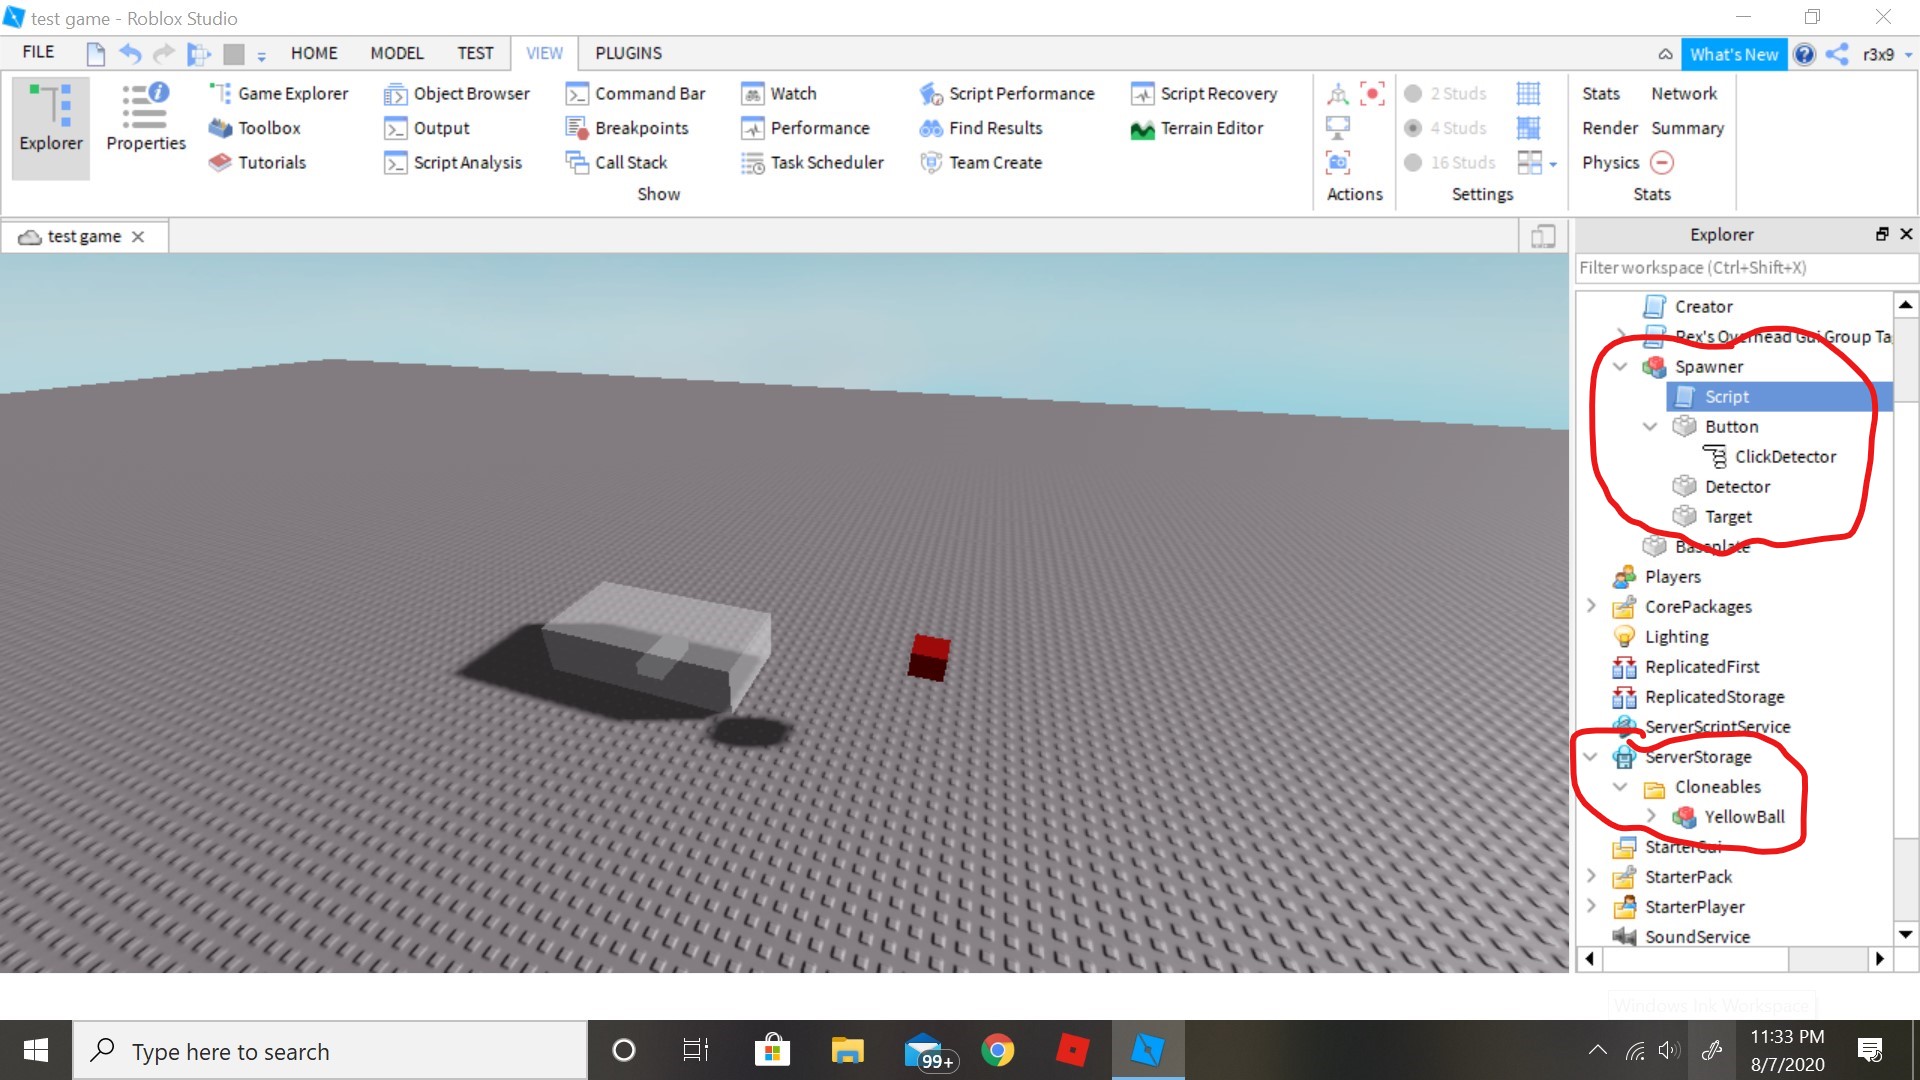Open the Call Stack window
The height and width of the screenshot is (1080, 1920).
coord(616,162)
